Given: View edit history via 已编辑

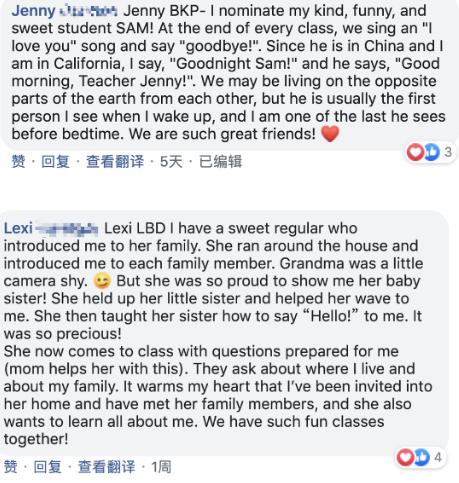Looking at the screenshot, I should click(x=220, y=162).
